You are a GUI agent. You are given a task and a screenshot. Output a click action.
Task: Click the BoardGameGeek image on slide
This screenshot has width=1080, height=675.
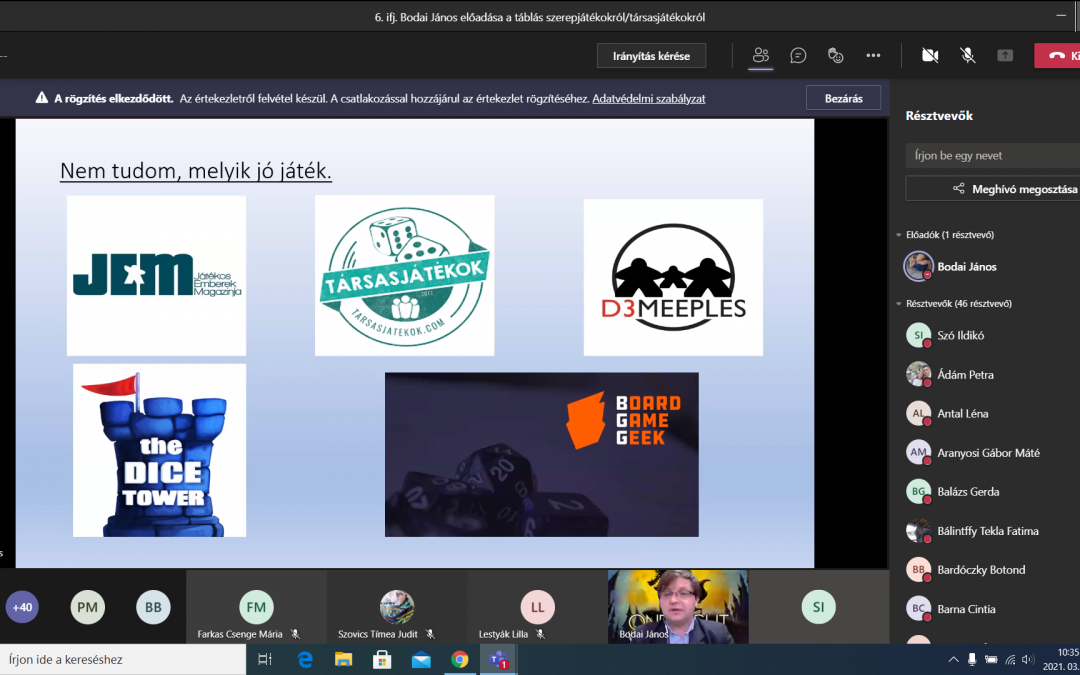541,455
